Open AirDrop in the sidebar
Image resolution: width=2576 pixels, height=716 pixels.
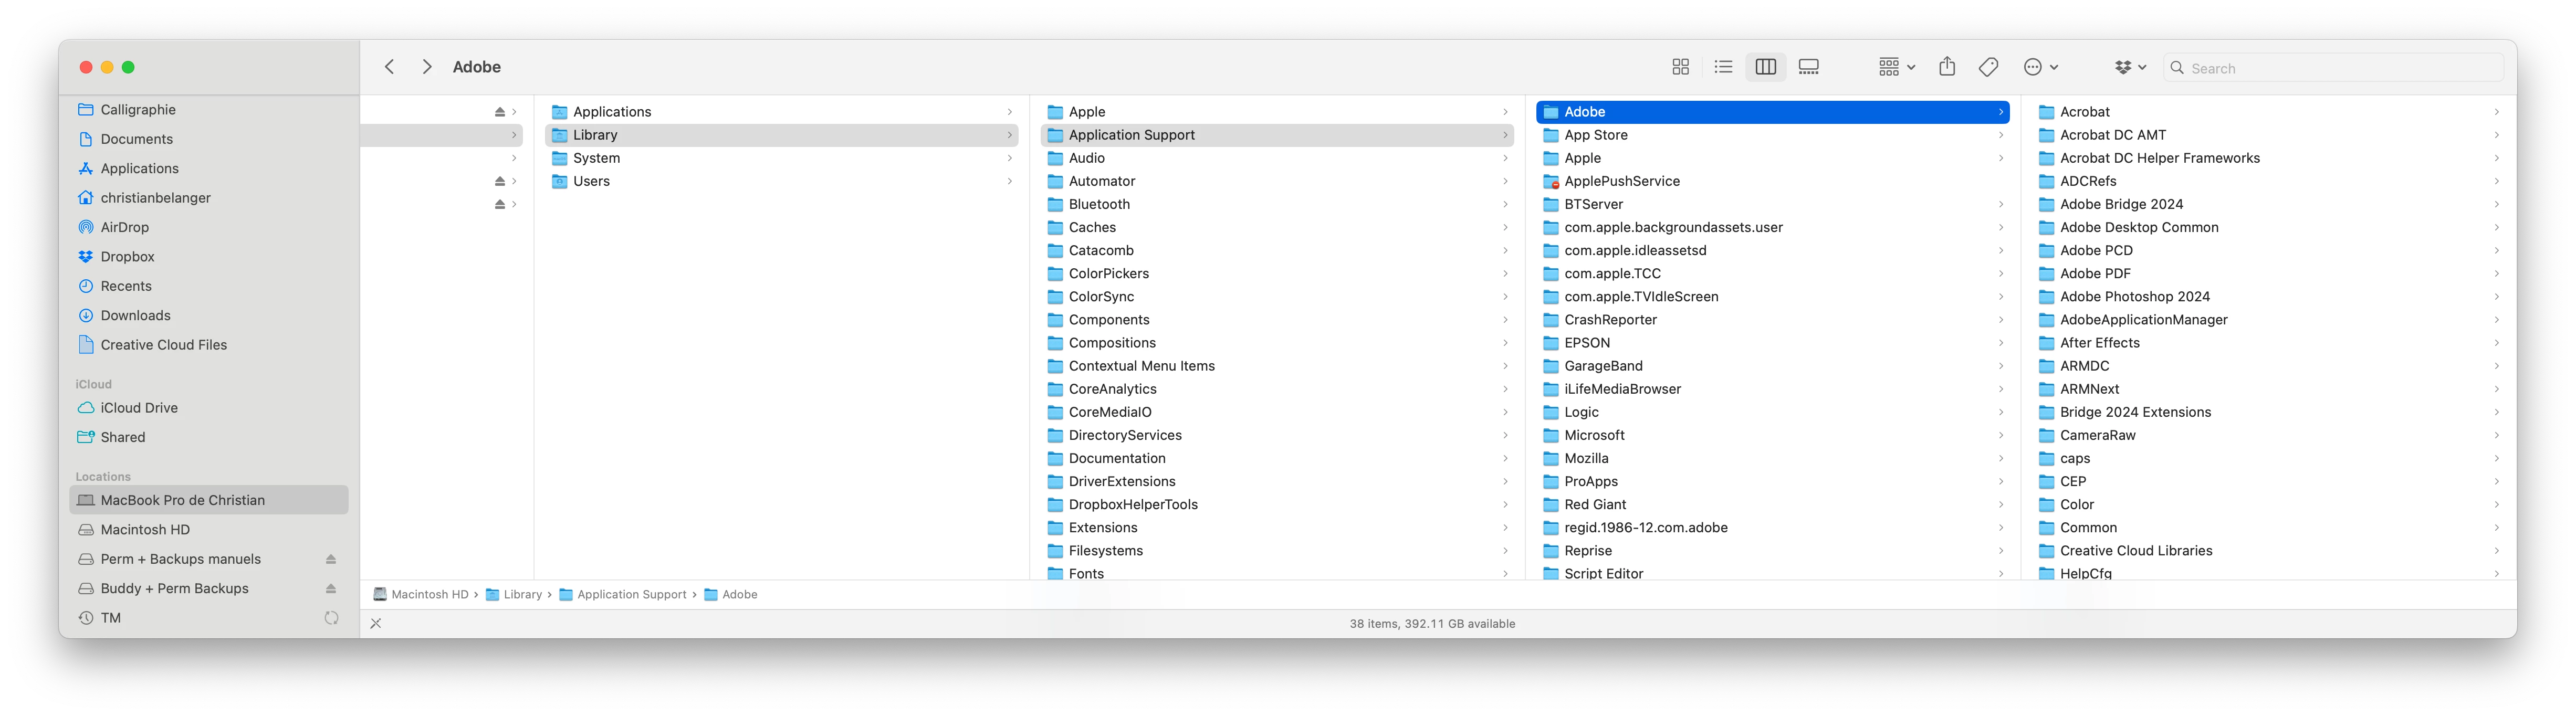coord(124,227)
